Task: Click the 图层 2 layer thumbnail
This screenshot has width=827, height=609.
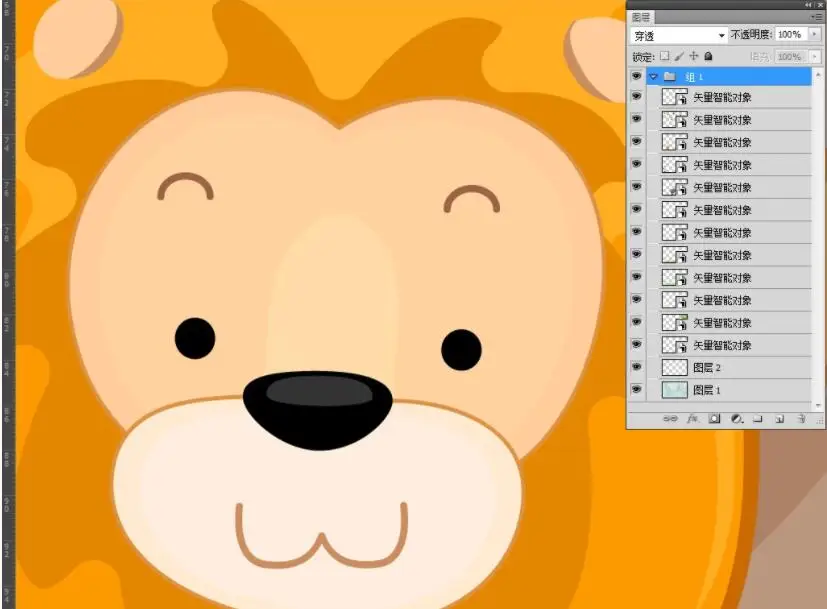Action: pos(675,368)
